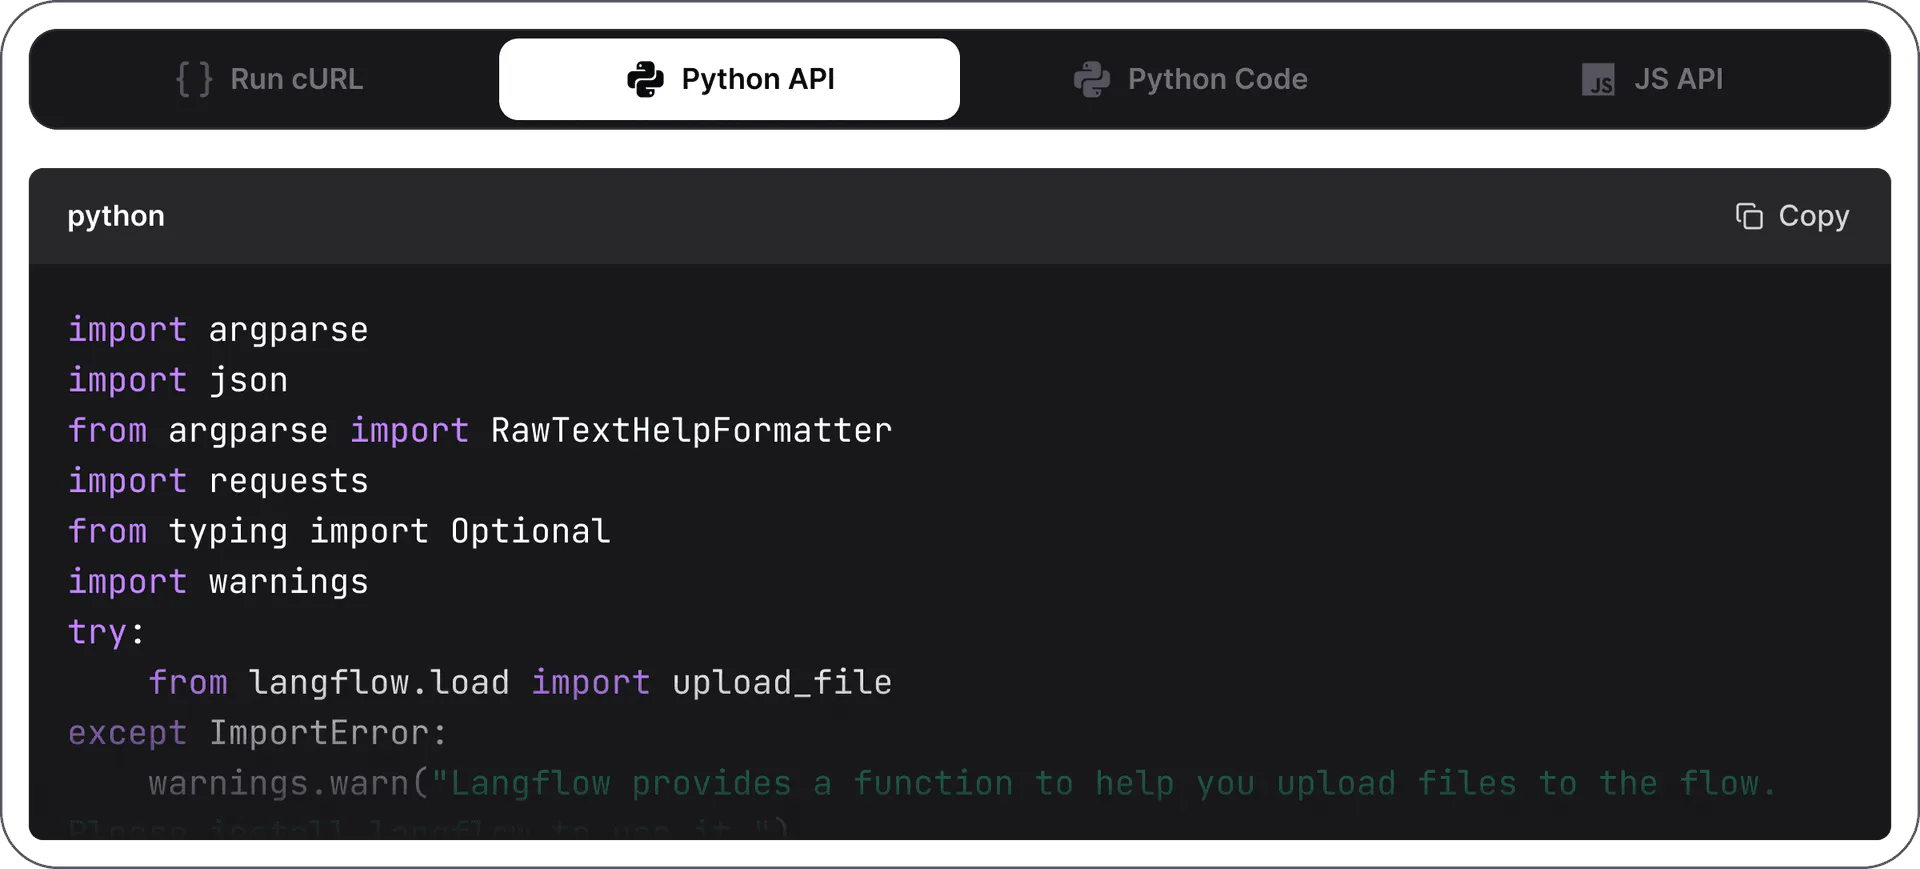This screenshot has height=869, width=1920.
Task: Click the Python logo beside Python Code
Action: coord(1092,79)
